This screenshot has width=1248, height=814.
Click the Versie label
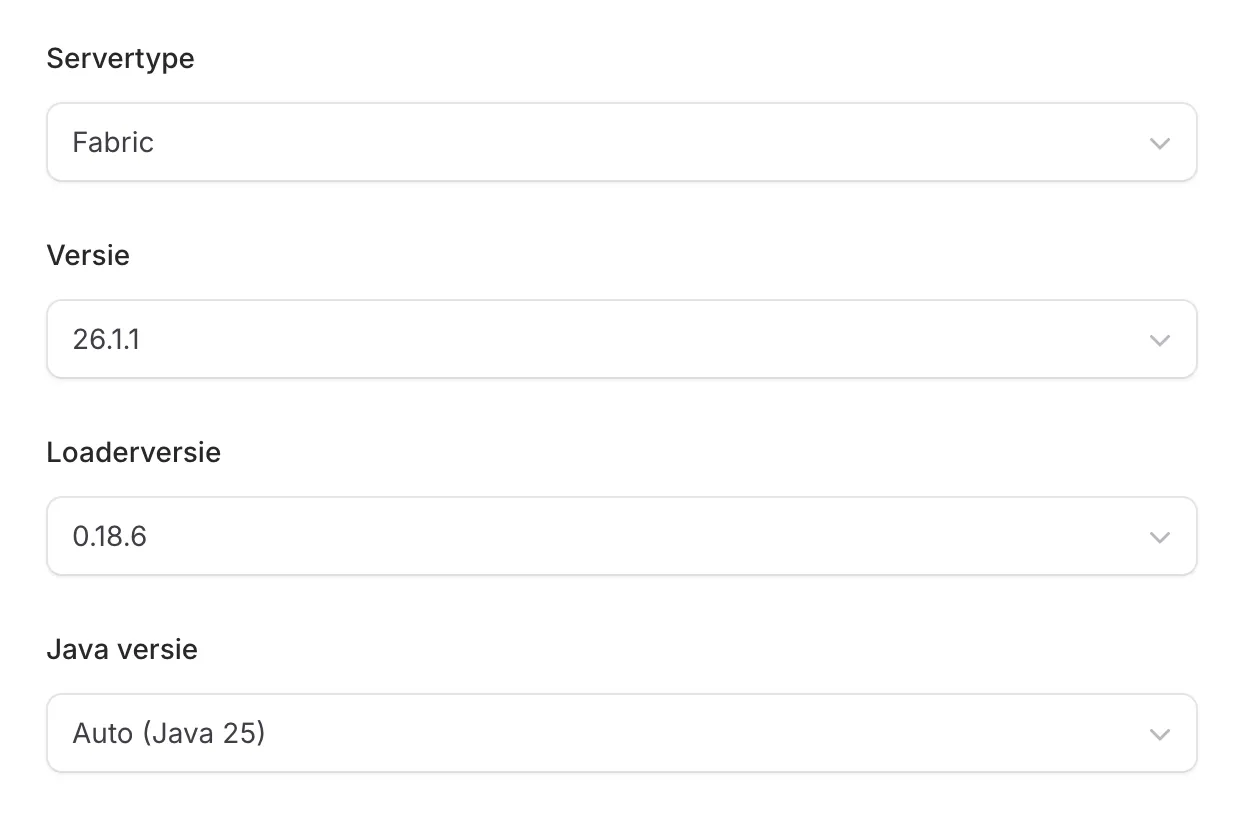pyautogui.click(x=88, y=255)
